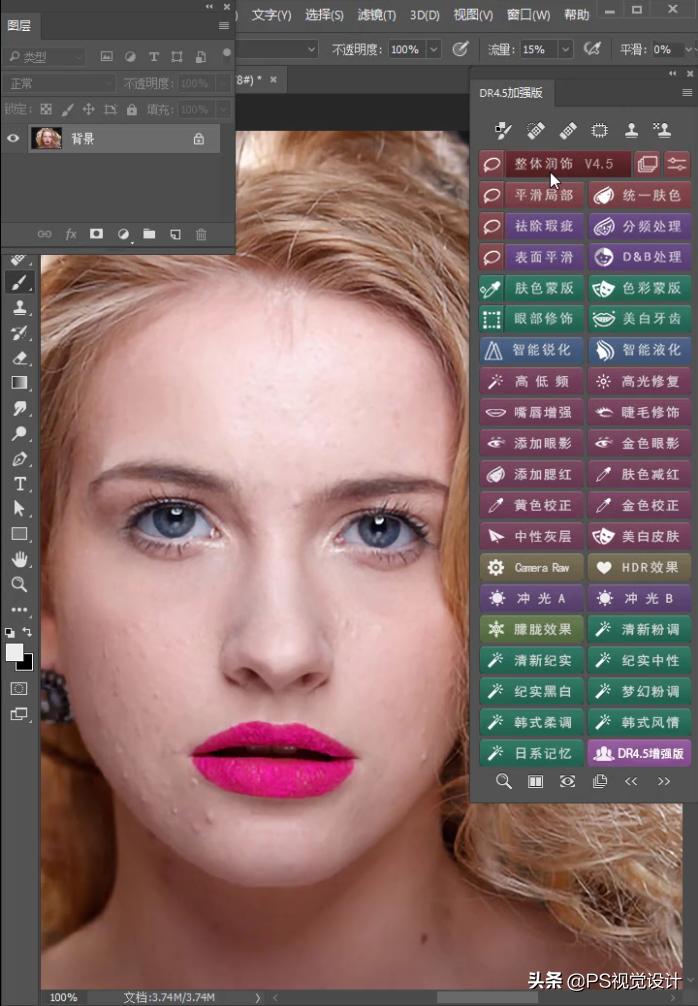Select the Horizontal Type tool

click(x=19, y=484)
